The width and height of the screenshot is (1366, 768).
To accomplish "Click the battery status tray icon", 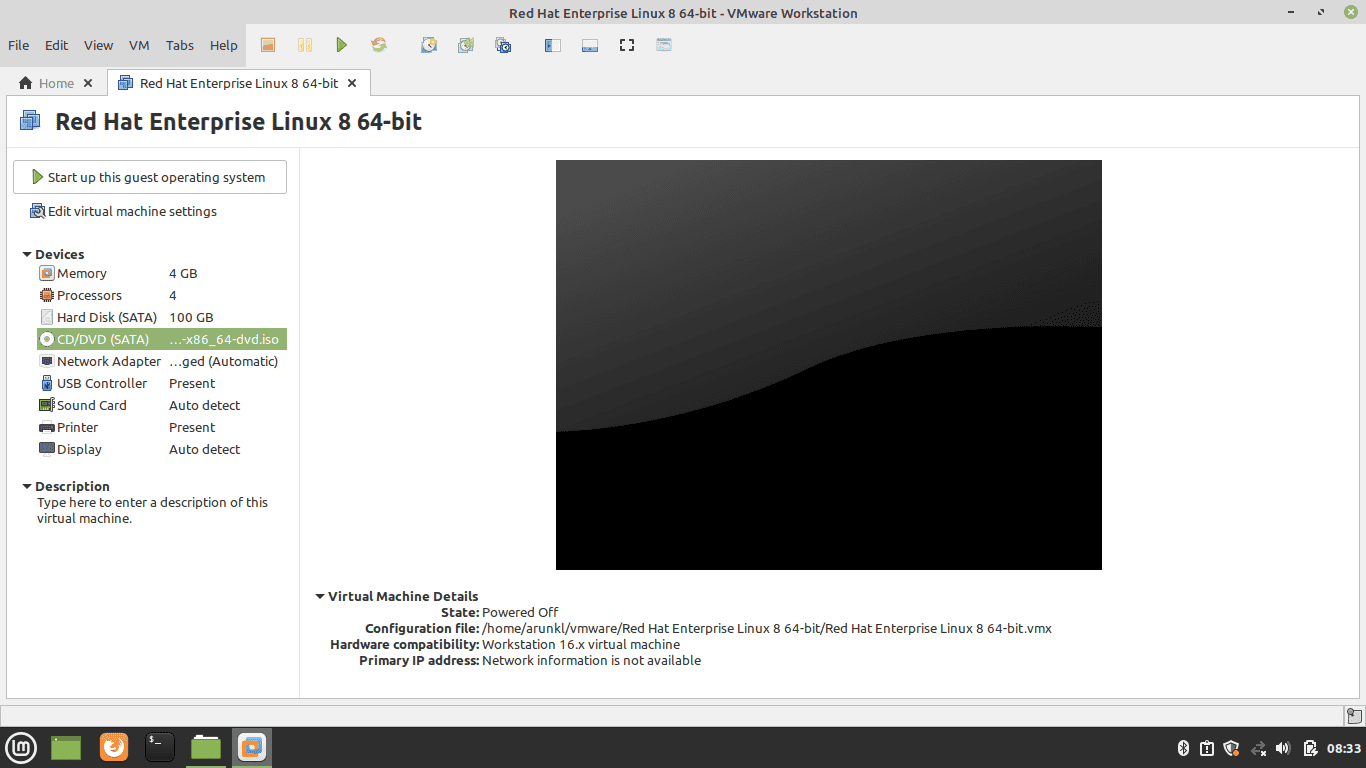I will (x=1310, y=748).
